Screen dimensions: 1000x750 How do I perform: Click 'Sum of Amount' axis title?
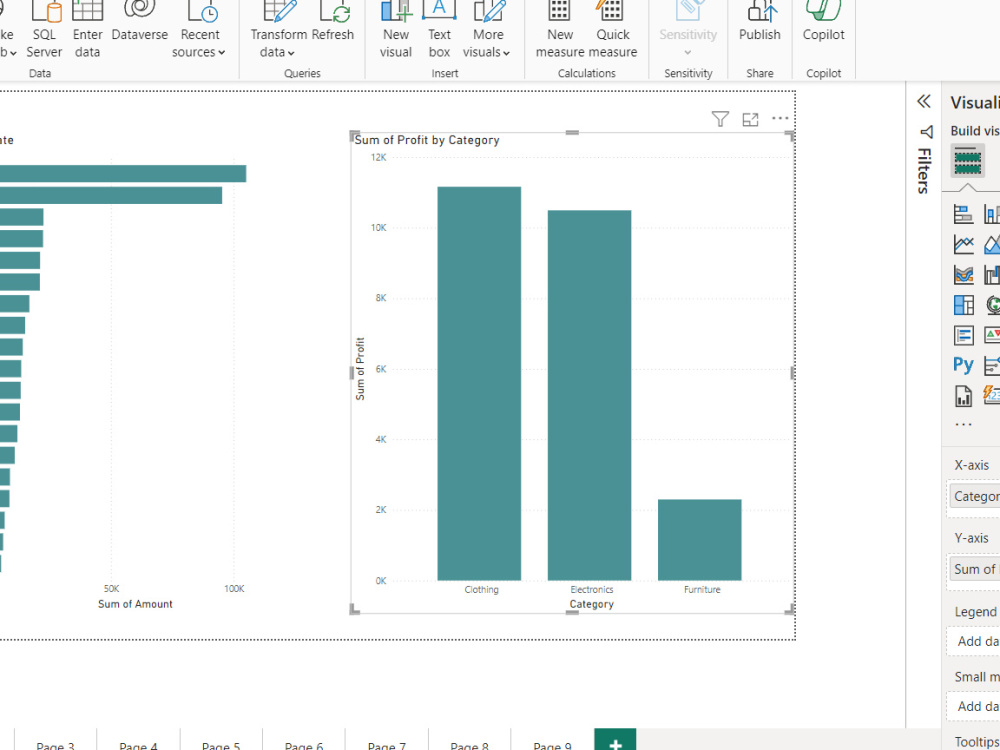(135, 604)
